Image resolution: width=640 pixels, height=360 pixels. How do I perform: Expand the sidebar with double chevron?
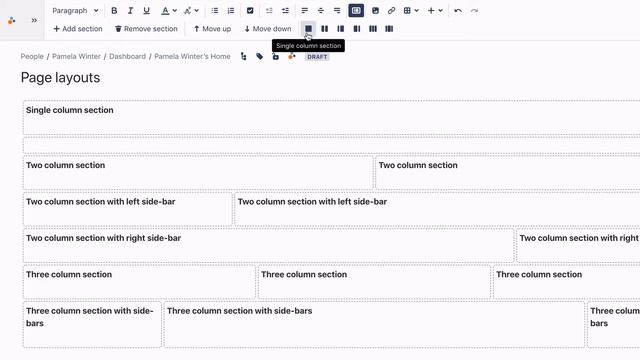(34, 20)
